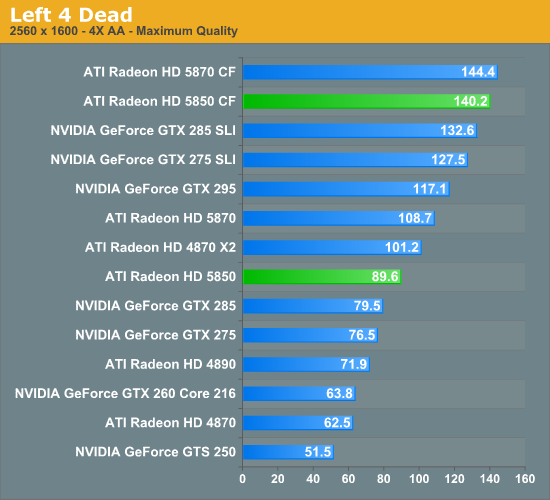
Task: Click the 132.6 bar value
Action: pyautogui.click(x=457, y=130)
